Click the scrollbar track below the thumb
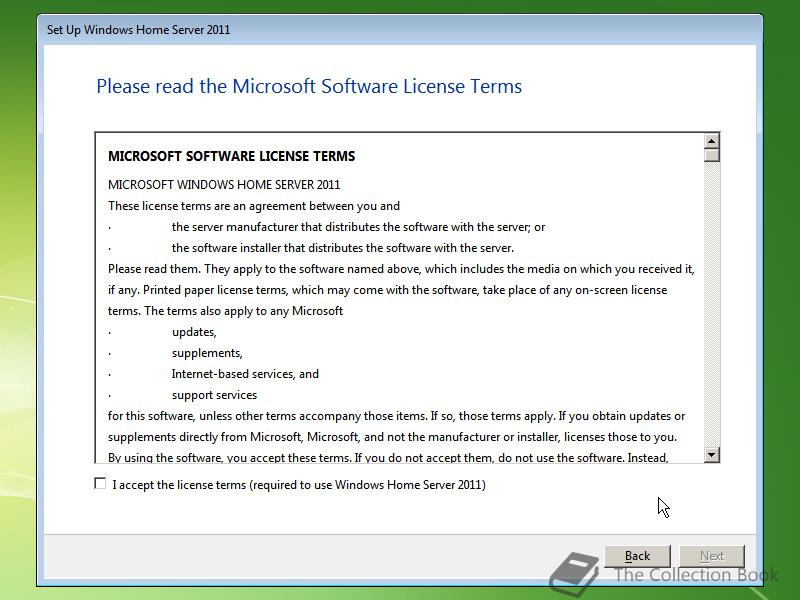 pos(711,304)
